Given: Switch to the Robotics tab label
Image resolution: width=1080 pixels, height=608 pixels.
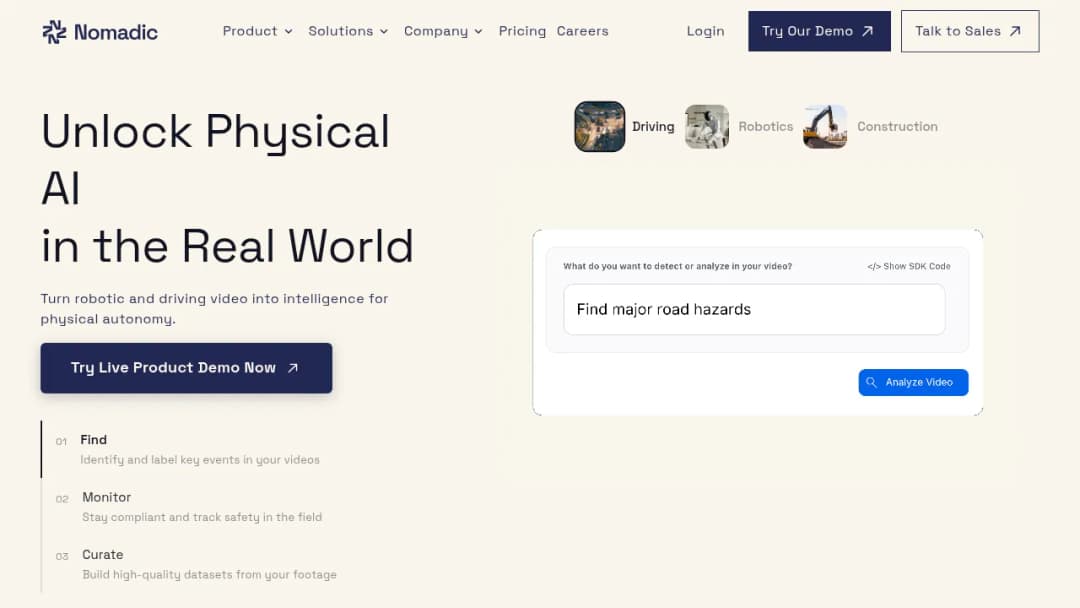Looking at the screenshot, I should coord(765,127).
